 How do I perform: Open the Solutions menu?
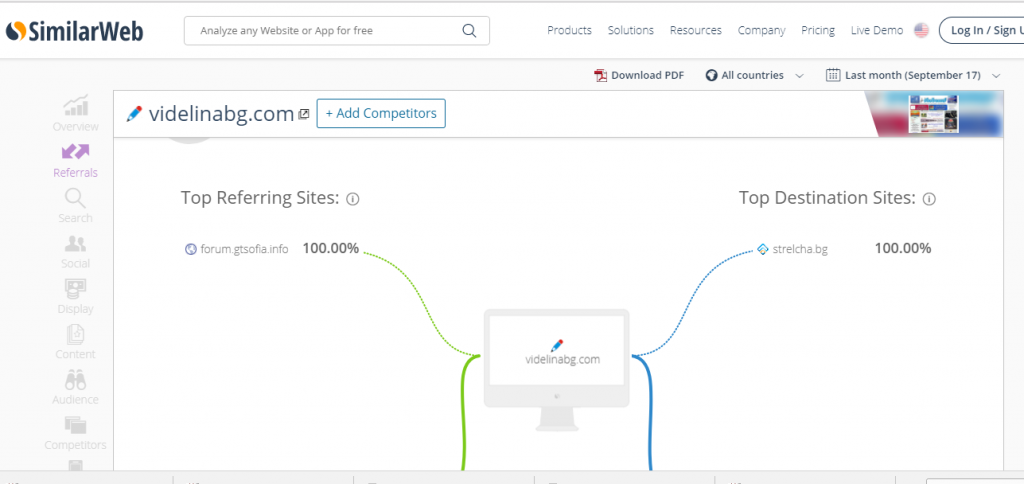tap(630, 30)
